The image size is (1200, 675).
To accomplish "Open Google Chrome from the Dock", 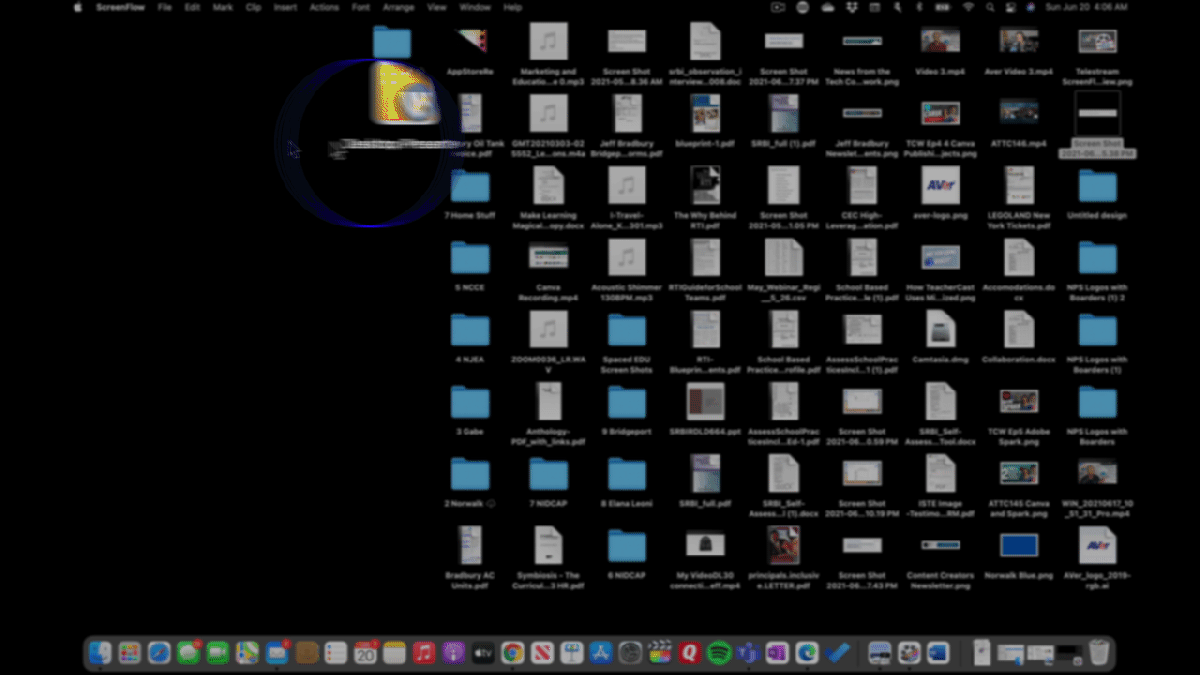I will (512, 653).
